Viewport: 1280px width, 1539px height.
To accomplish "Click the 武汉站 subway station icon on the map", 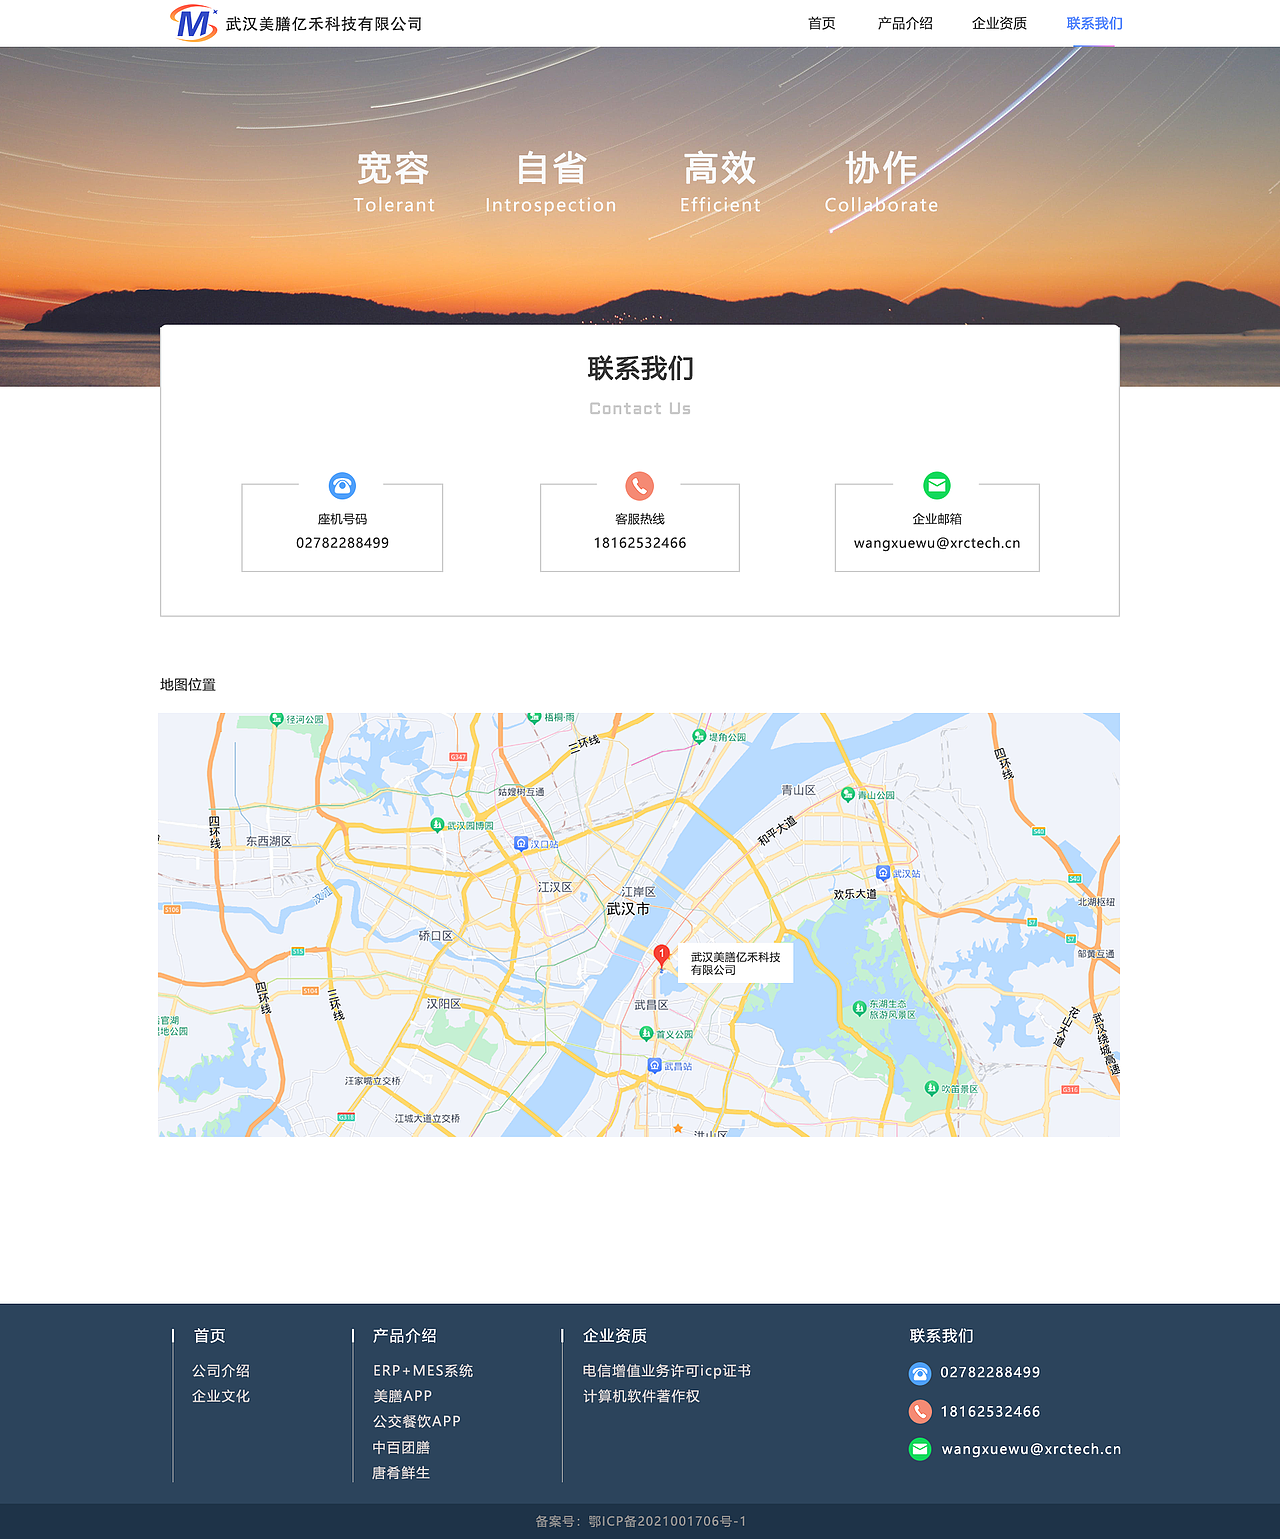I will coord(884,871).
